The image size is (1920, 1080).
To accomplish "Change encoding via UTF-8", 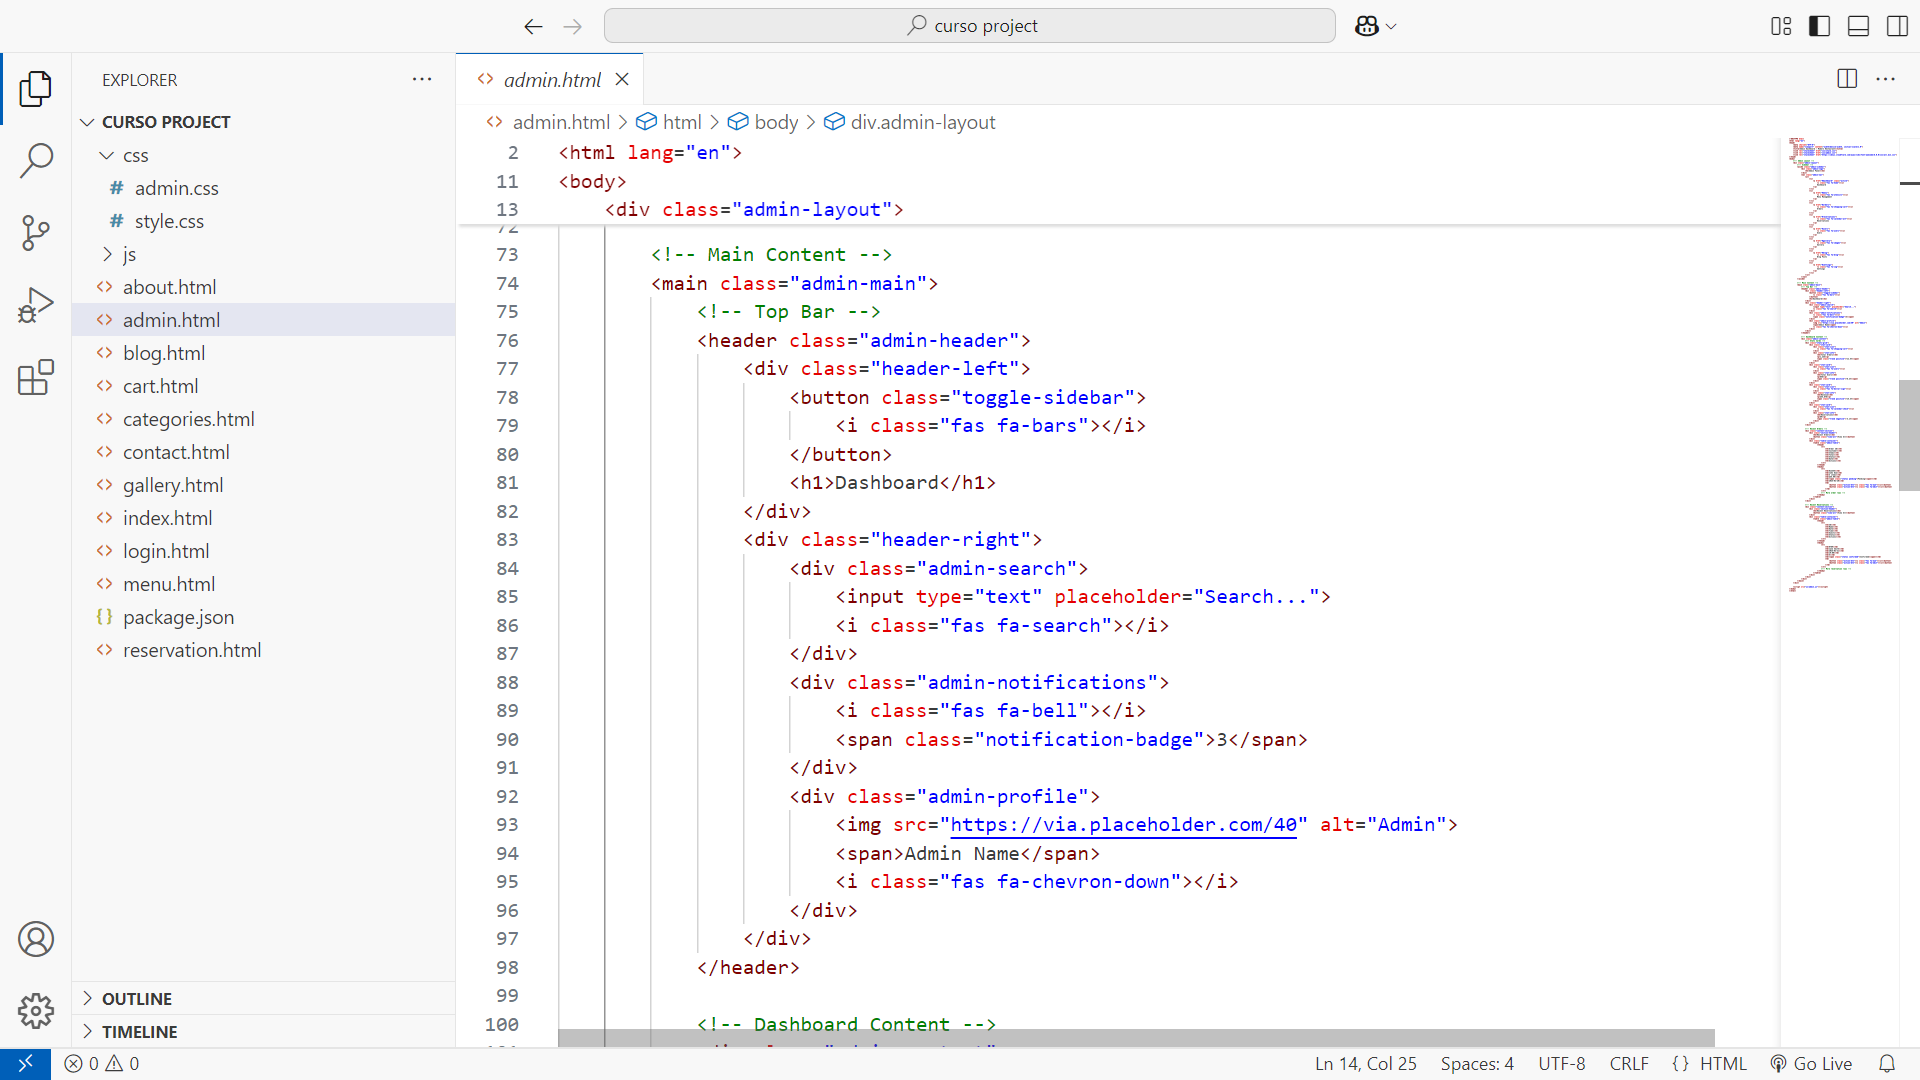I will pos(1561,1064).
